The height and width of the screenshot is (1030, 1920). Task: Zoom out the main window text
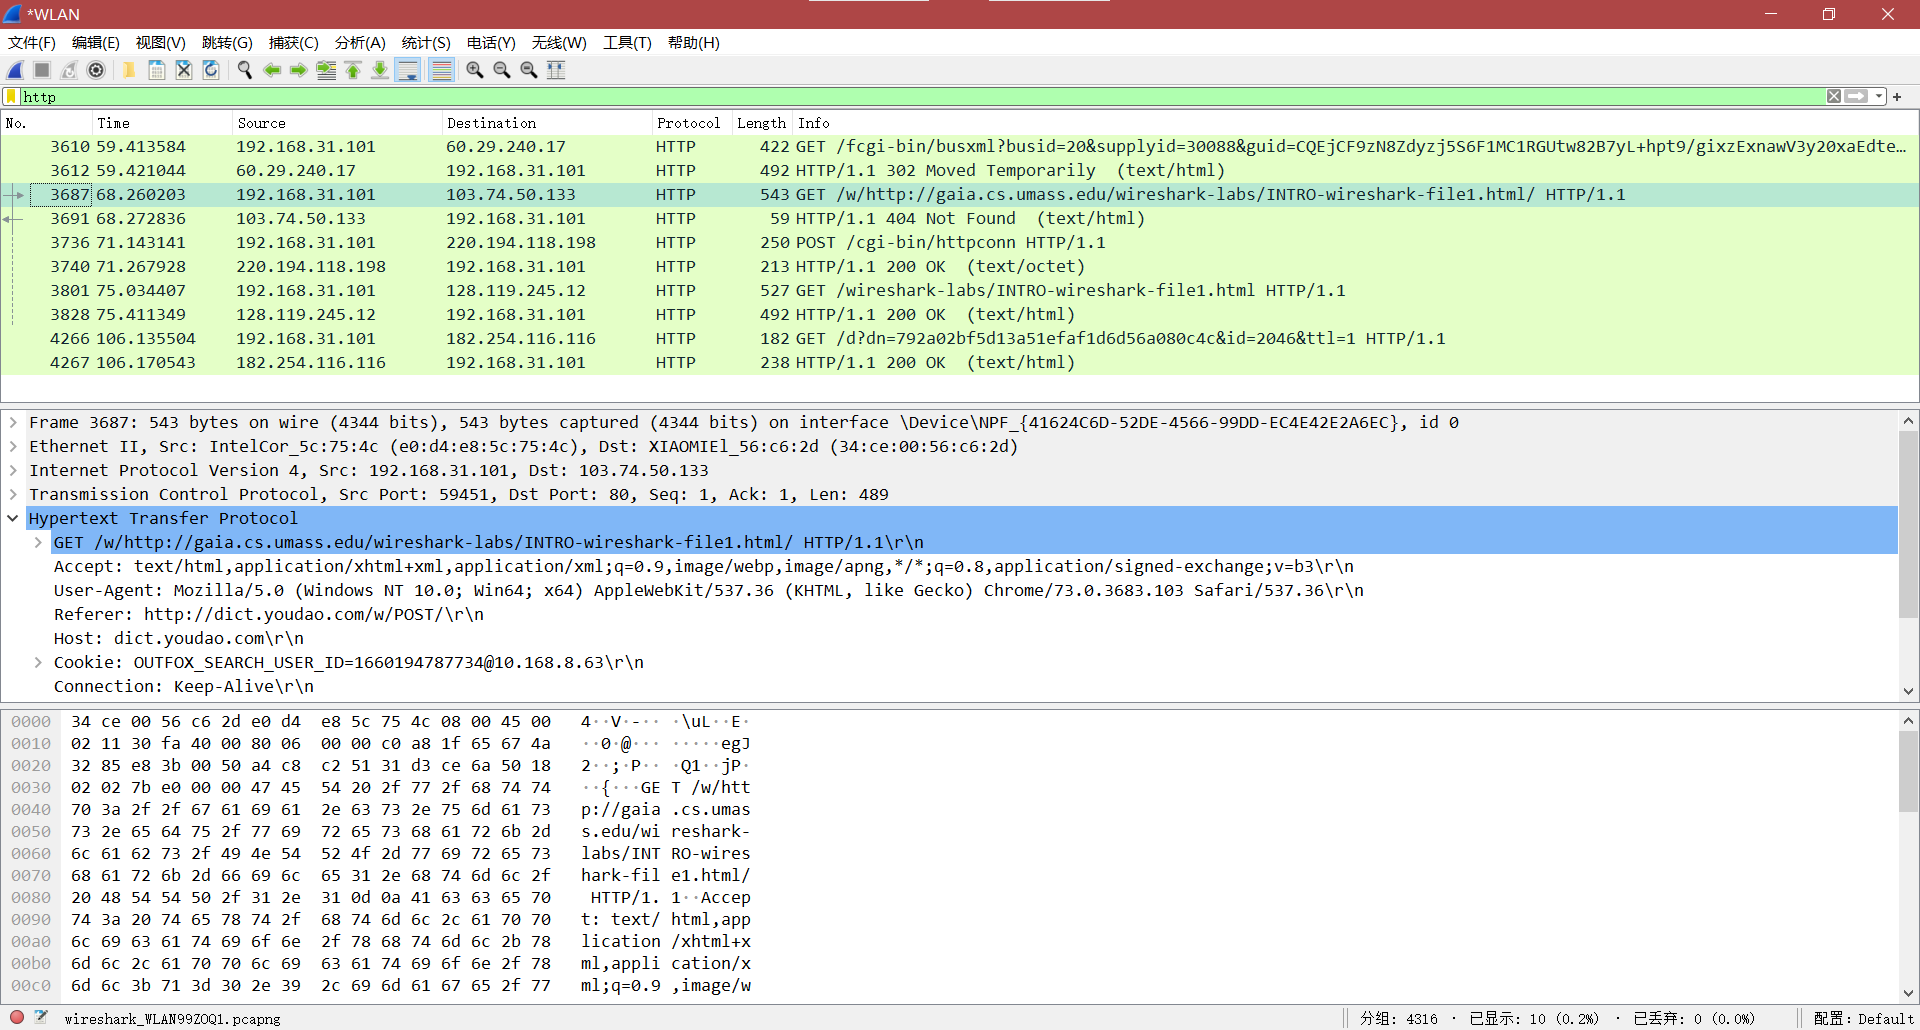coord(502,70)
